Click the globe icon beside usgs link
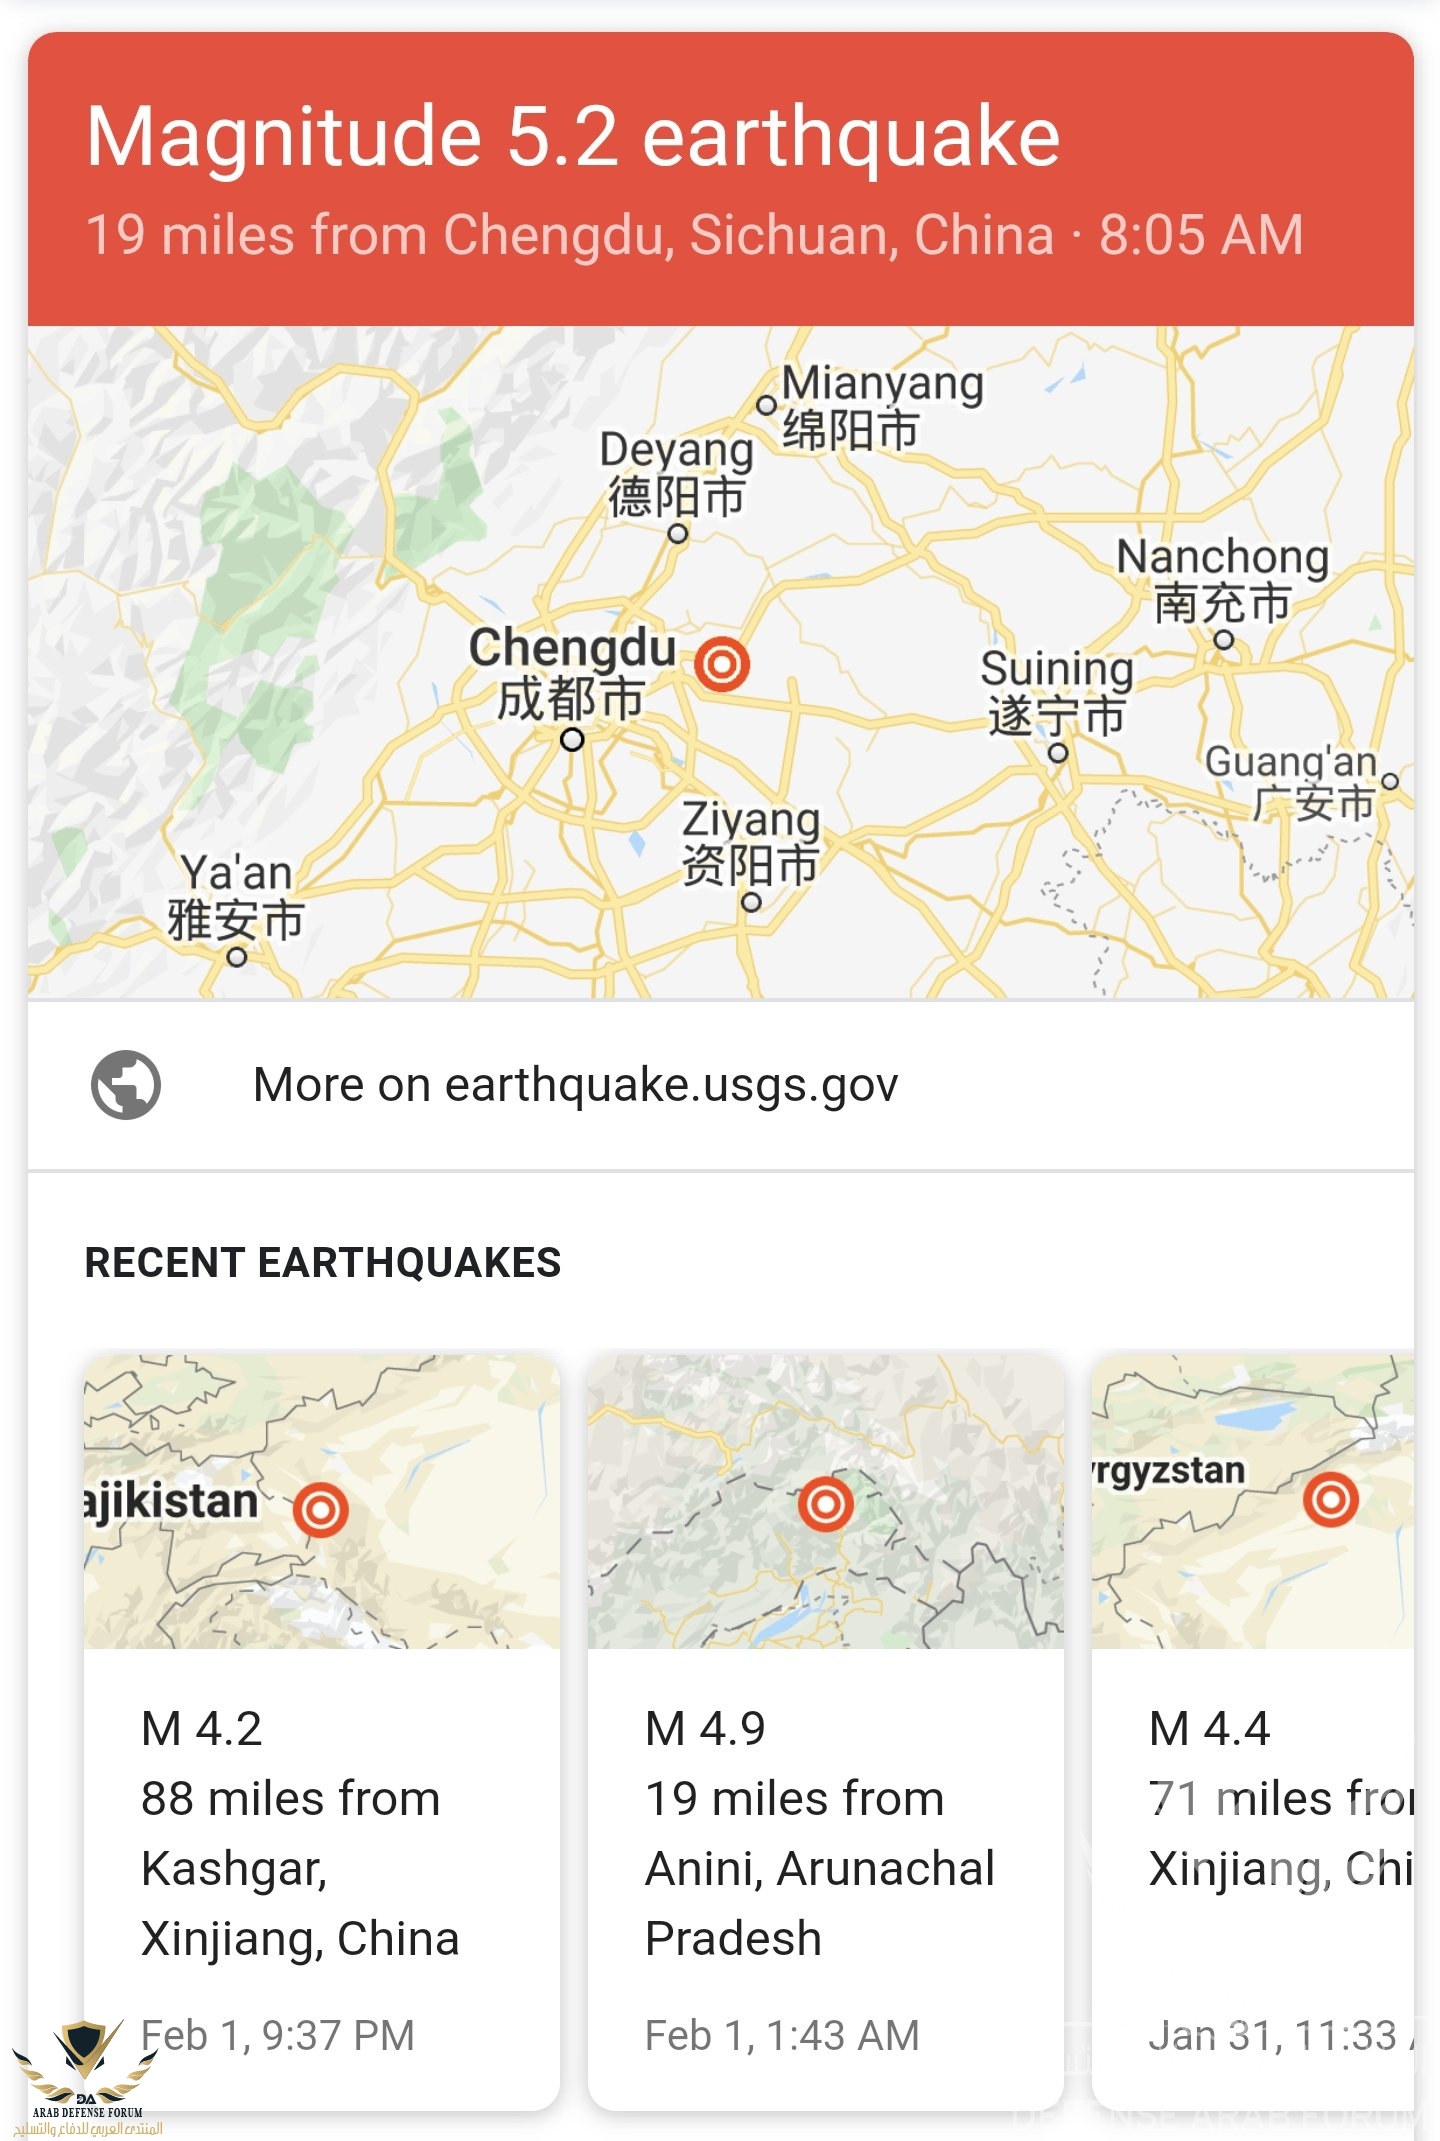1440x2141 pixels. tap(126, 1085)
